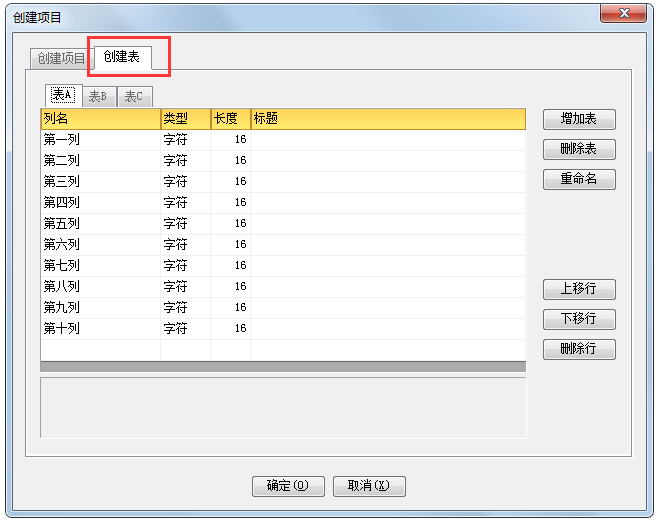Confirm with 确定(O) button
658x522 pixels.
(288, 486)
